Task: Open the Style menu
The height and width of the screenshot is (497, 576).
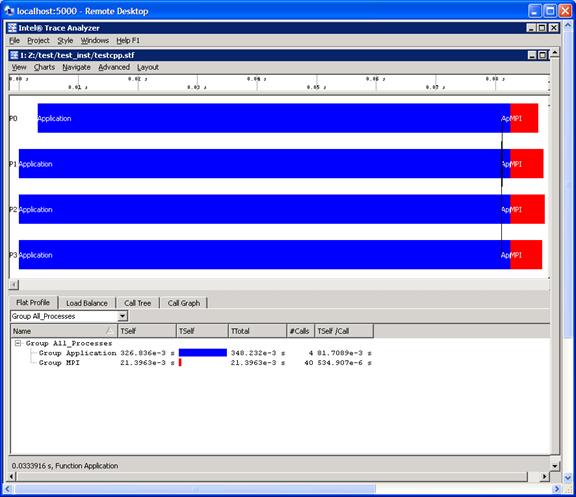Action: 65,40
